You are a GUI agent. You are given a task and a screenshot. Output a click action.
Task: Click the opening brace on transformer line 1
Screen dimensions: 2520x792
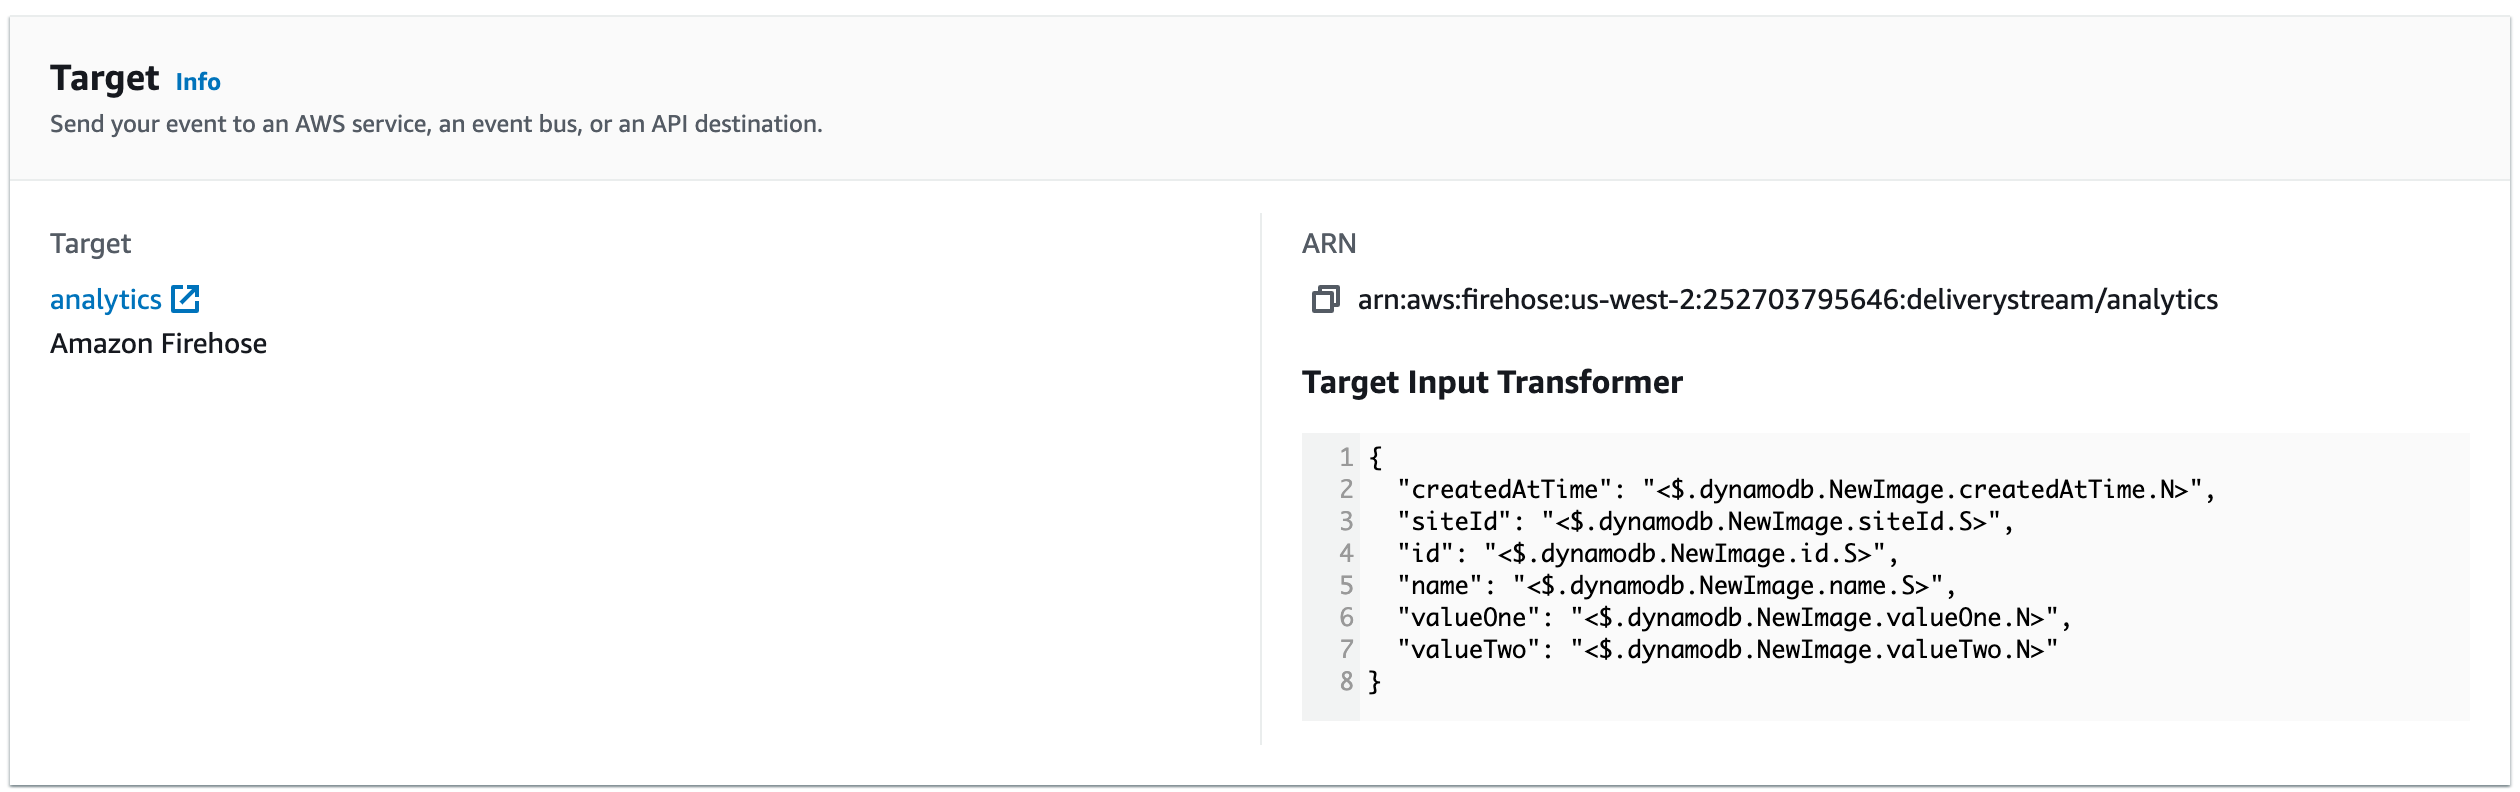(x=1376, y=458)
